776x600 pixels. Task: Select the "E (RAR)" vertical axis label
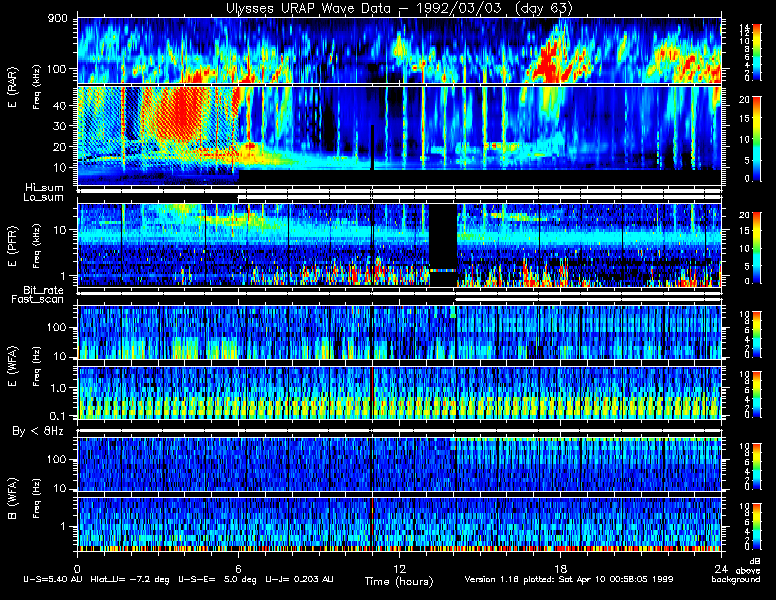[12, 88]
